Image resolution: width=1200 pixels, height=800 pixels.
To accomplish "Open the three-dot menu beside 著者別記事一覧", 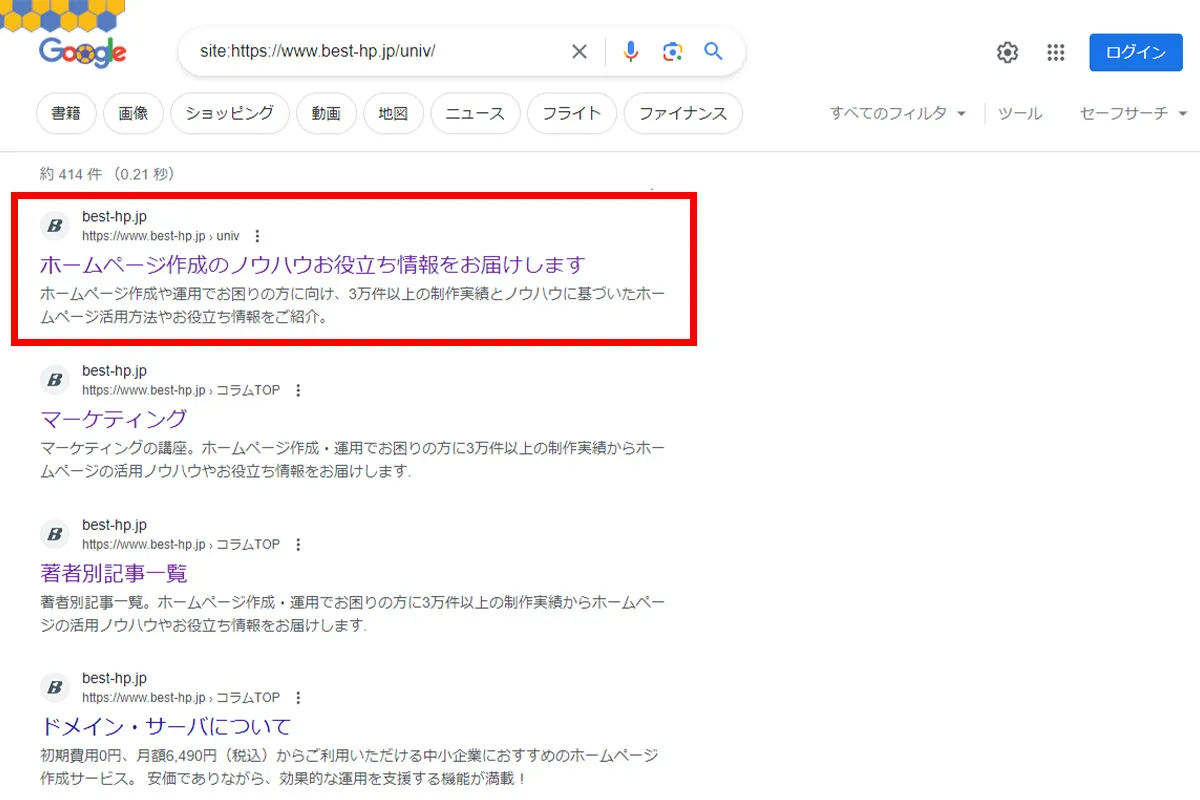I will 298,544.
